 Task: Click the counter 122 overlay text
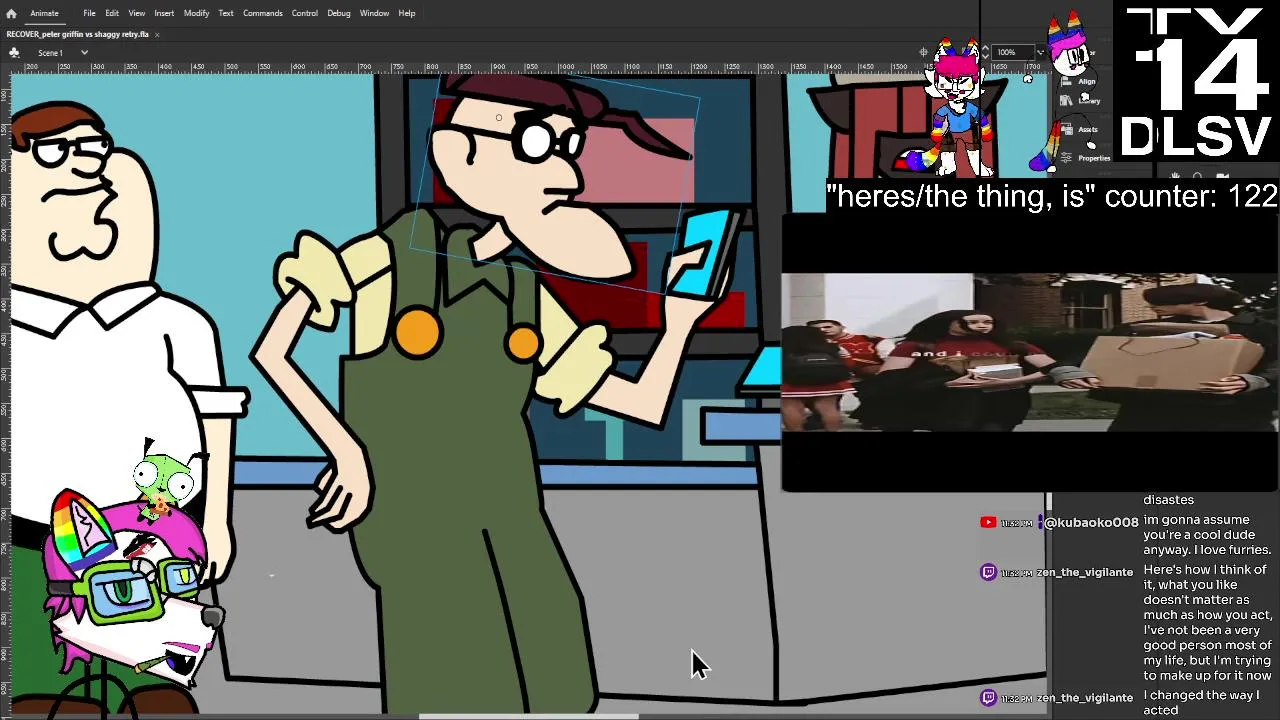(x=1052, y=196)
